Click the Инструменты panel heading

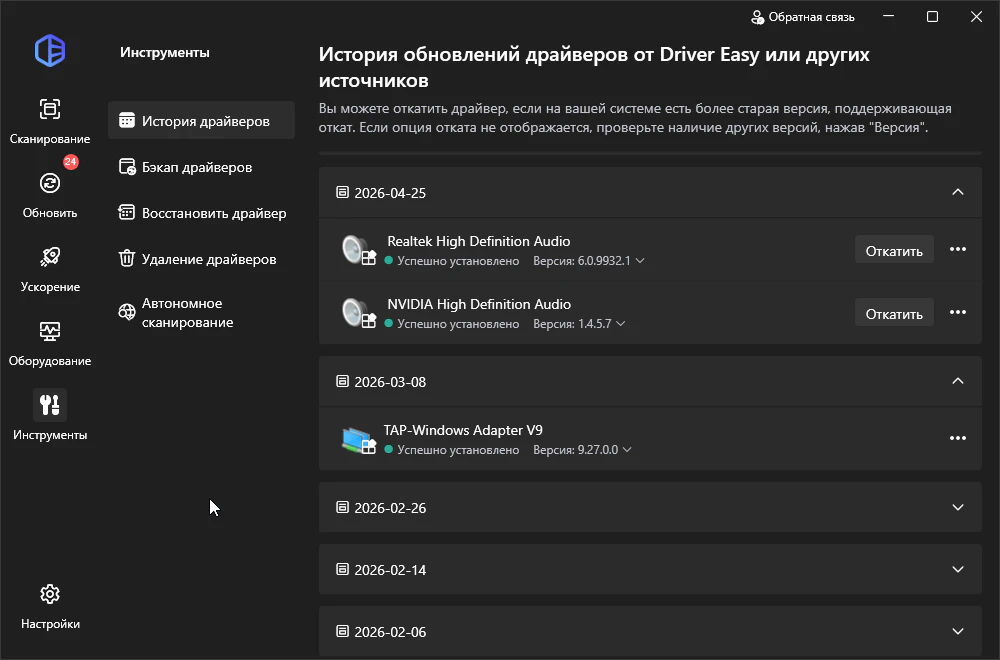pyautogui.click(x=165, y=52)
